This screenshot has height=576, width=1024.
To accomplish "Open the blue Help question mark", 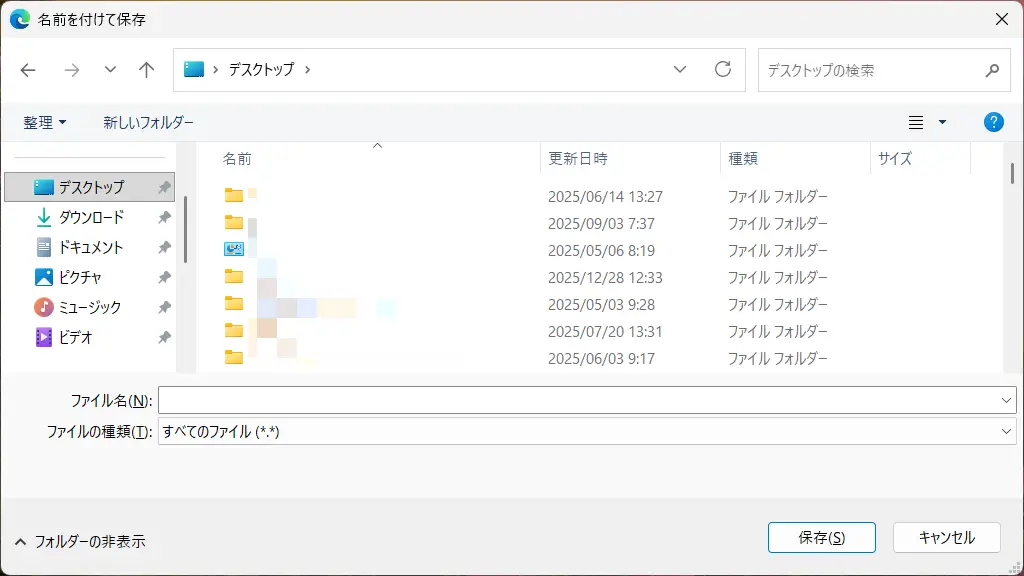I will [x=993, y=122].
